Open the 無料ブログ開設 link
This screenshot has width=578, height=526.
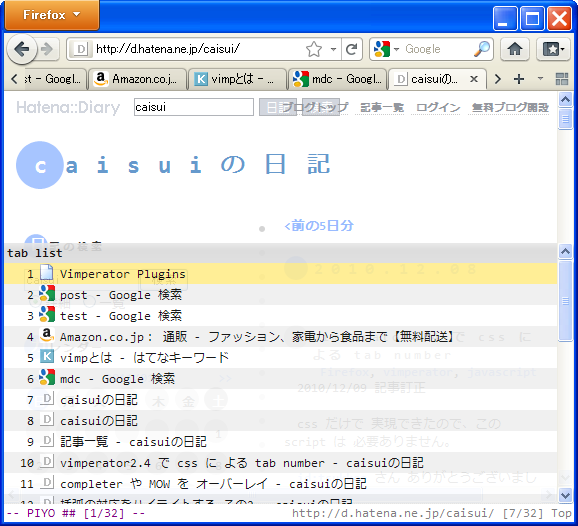tap(510, 107)
